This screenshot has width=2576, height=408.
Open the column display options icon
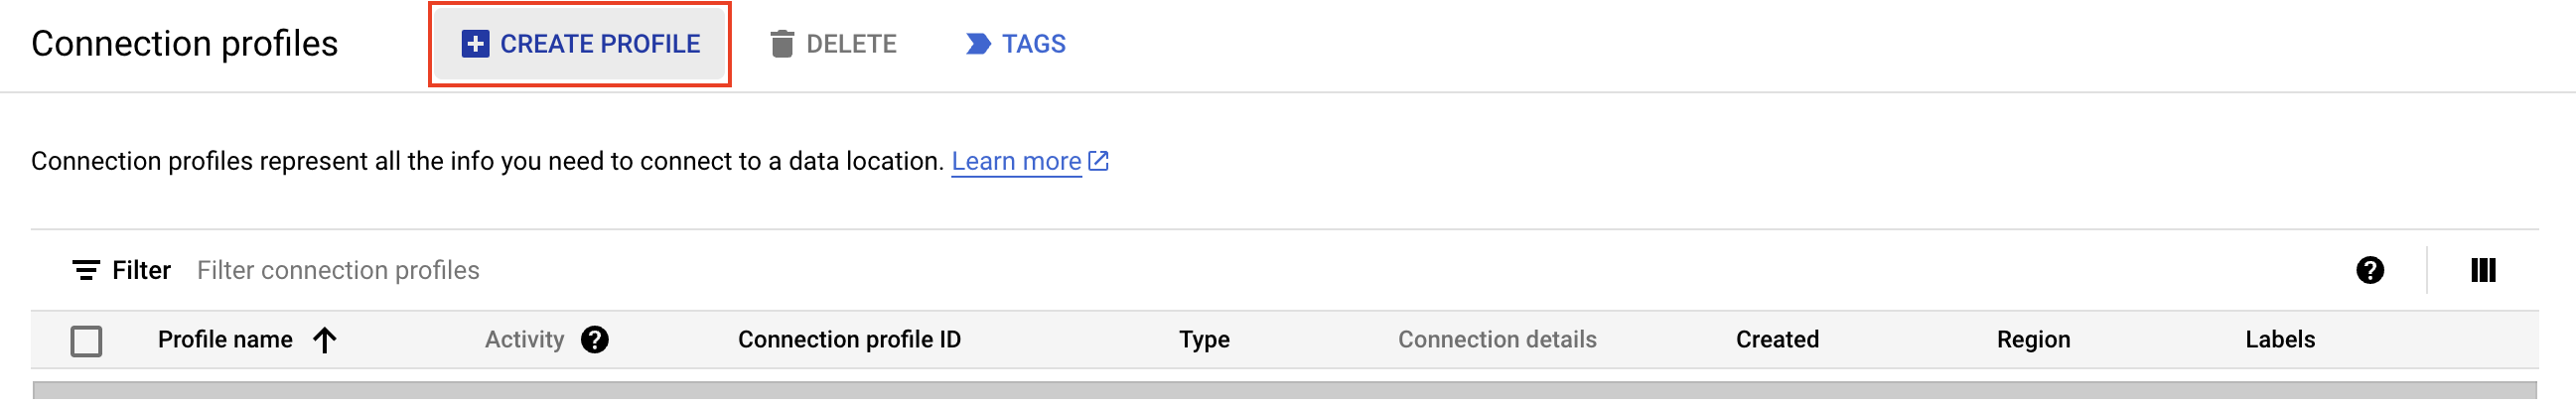pos(2483,270)
